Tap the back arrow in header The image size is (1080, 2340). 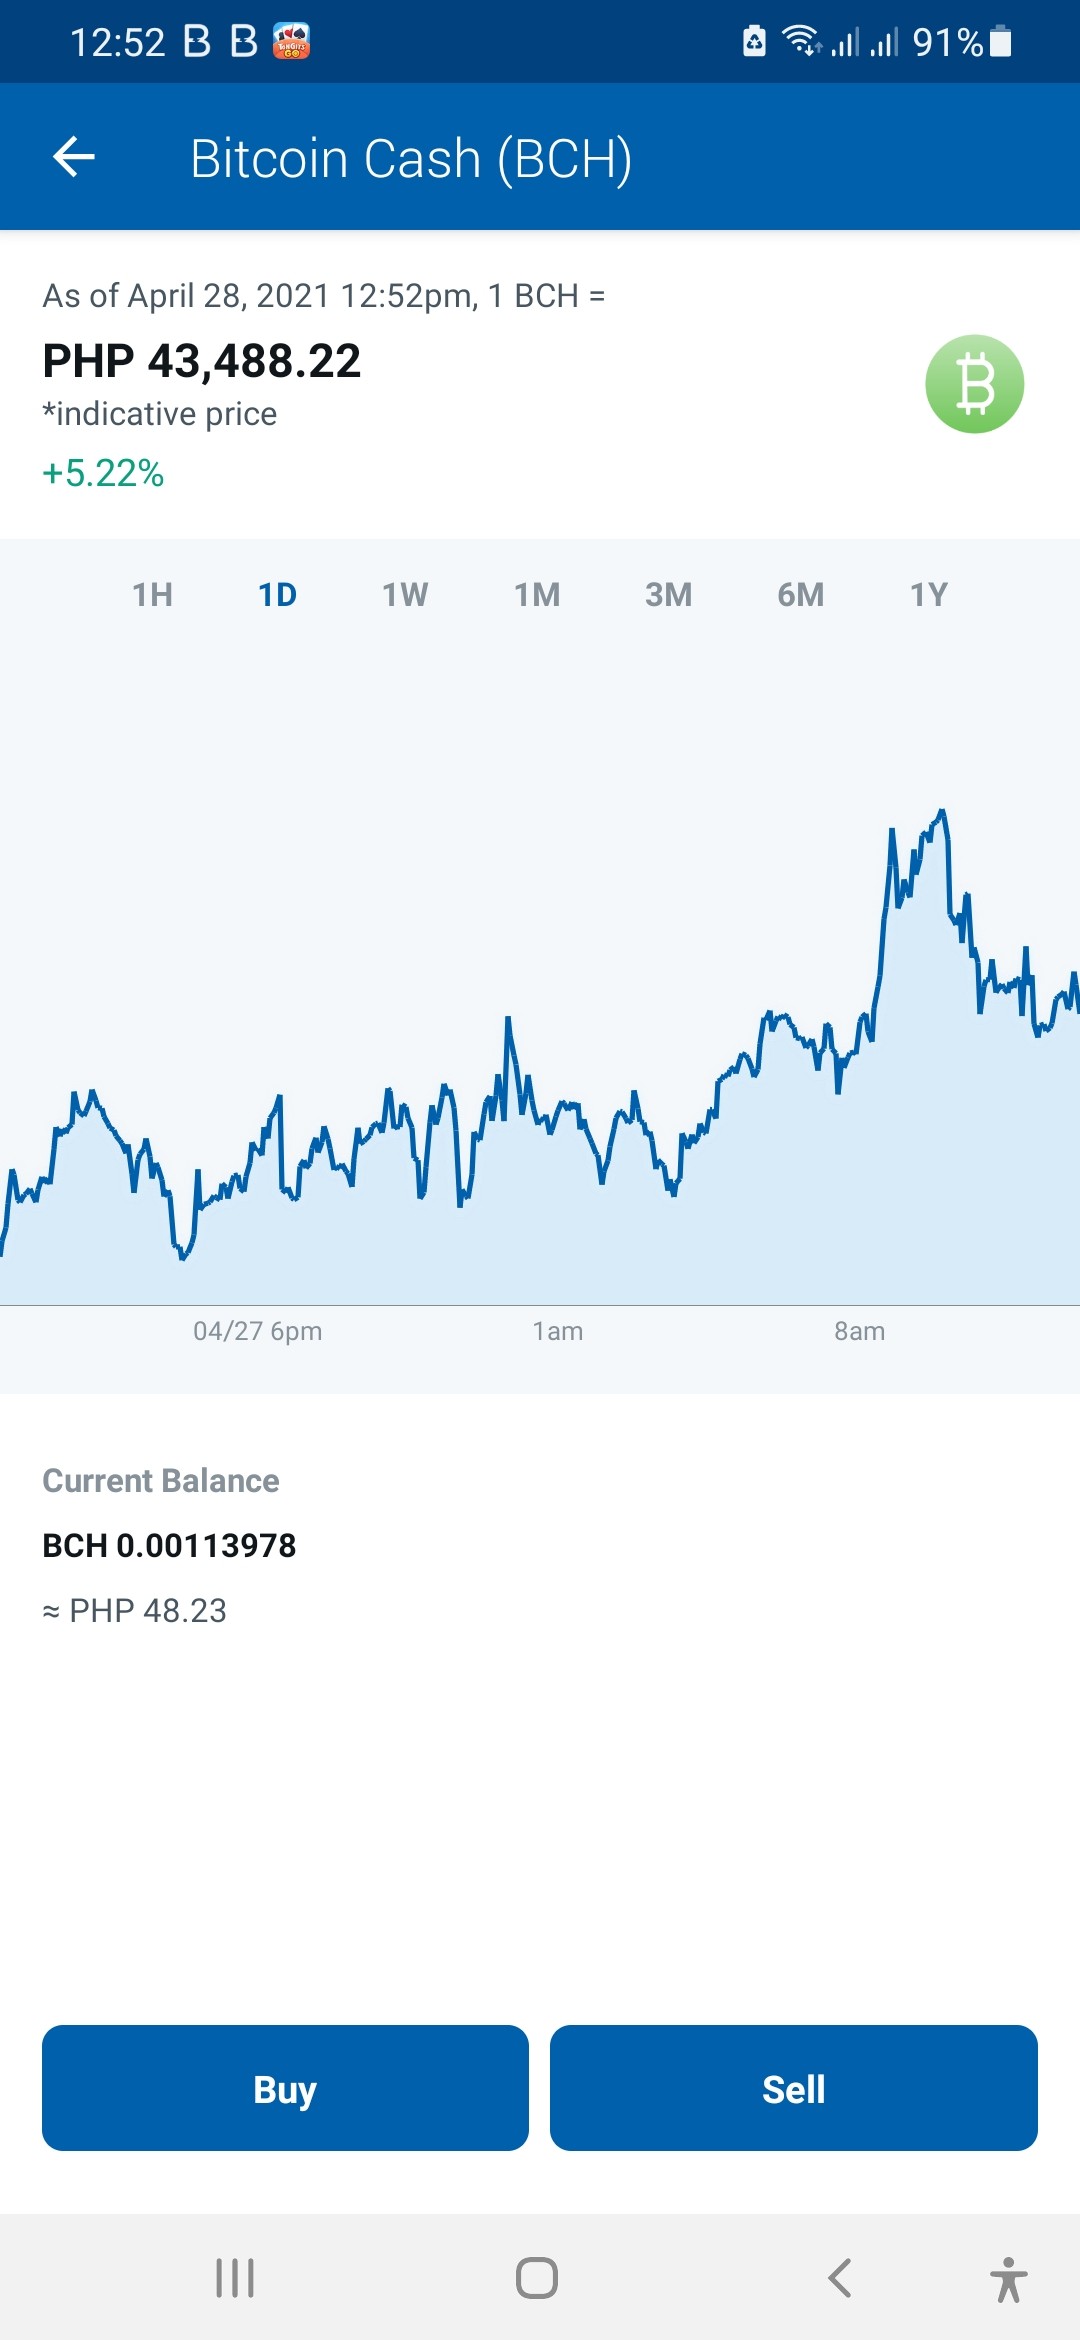pos(74,157)
